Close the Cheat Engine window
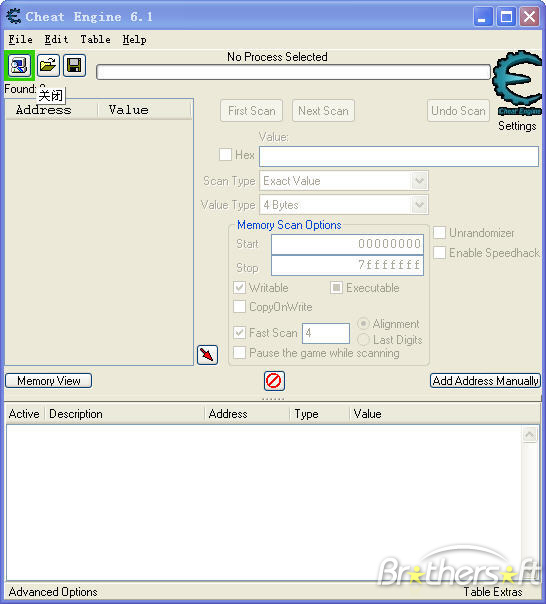This screenshot has height=604, width=546. 529,17
